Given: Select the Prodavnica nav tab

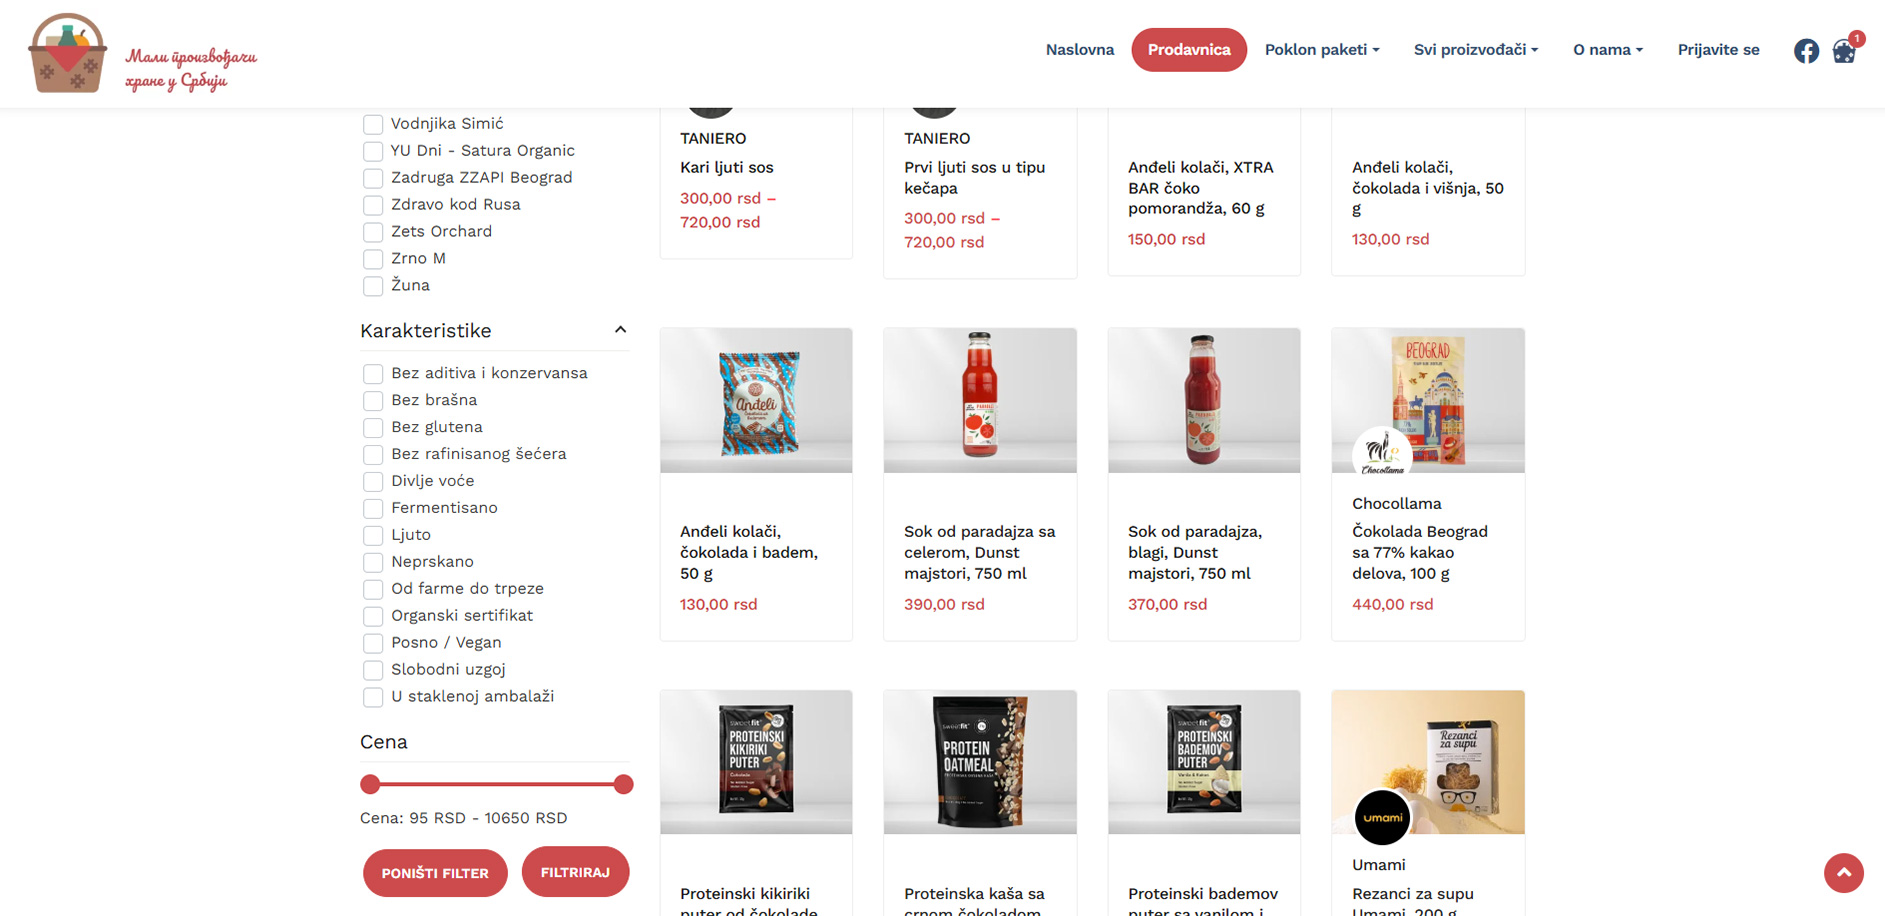Looking at the screenshot, I should coord(1189,50).
